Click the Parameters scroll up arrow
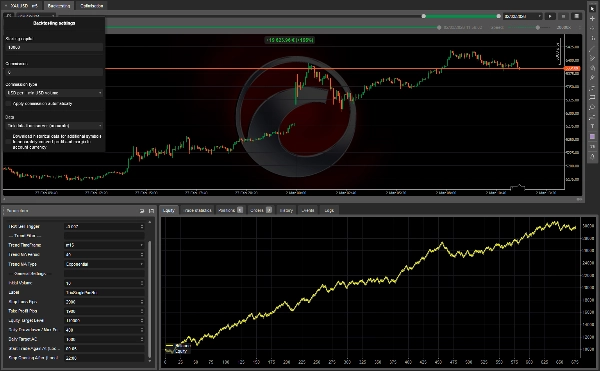The width and height of the screenshot is (600, 371). pos(150,222)
